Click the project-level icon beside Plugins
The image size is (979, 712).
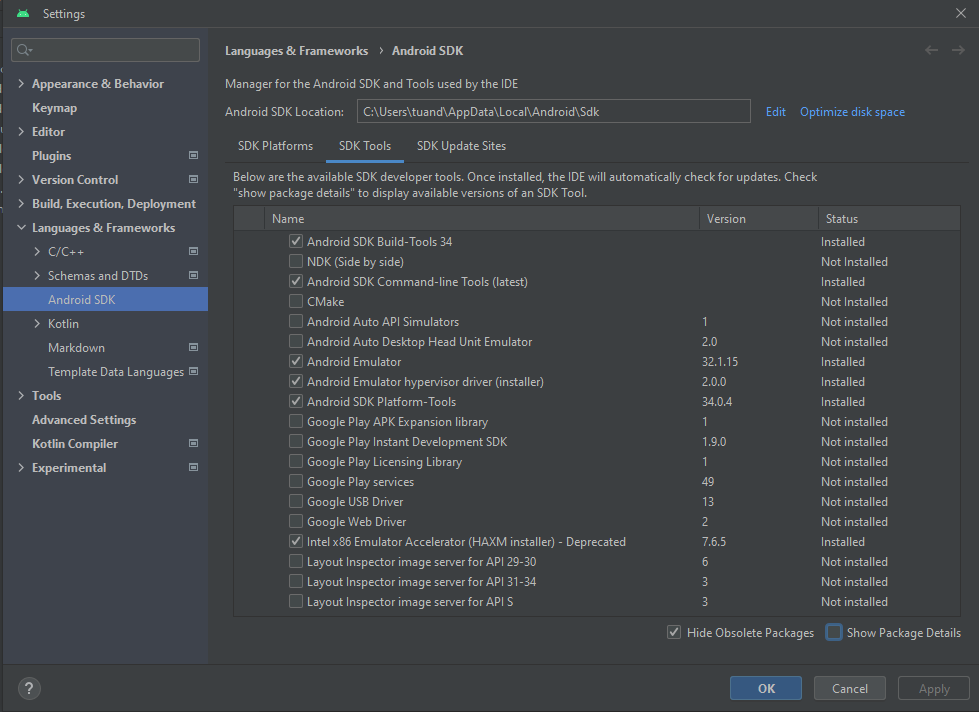pos(194,156)
